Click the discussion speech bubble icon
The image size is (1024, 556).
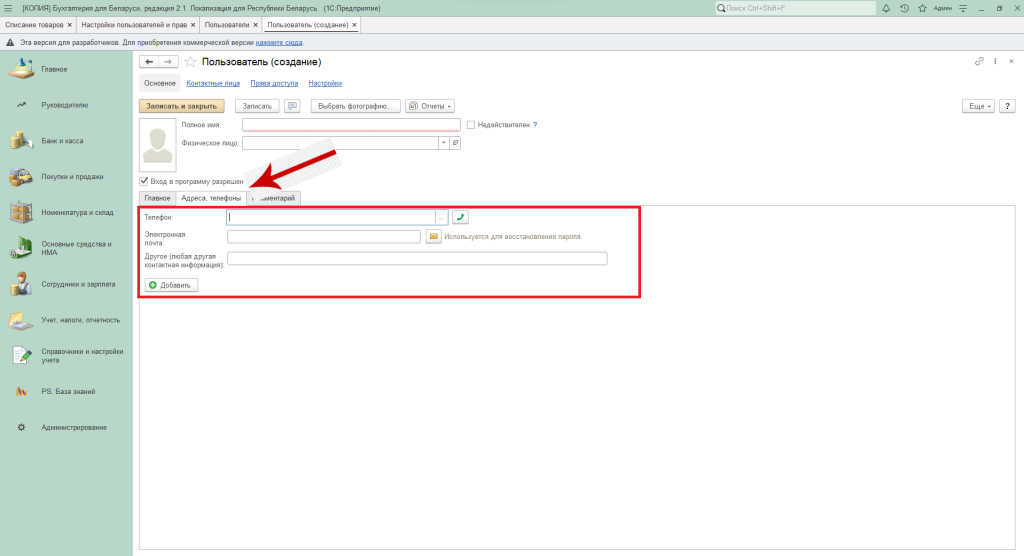[292, 105]
